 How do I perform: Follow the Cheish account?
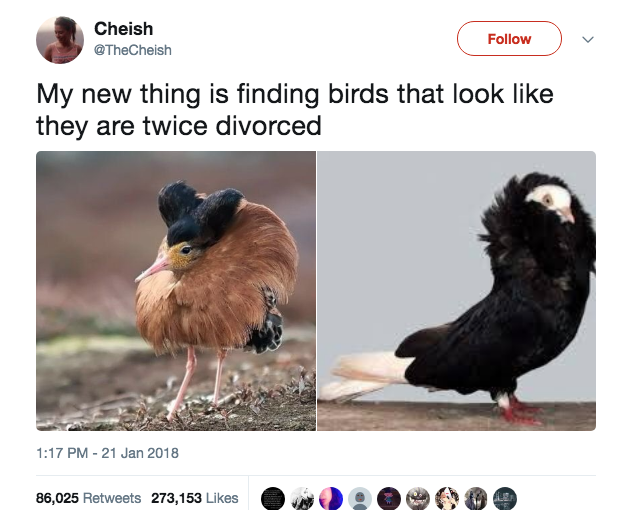509,39
